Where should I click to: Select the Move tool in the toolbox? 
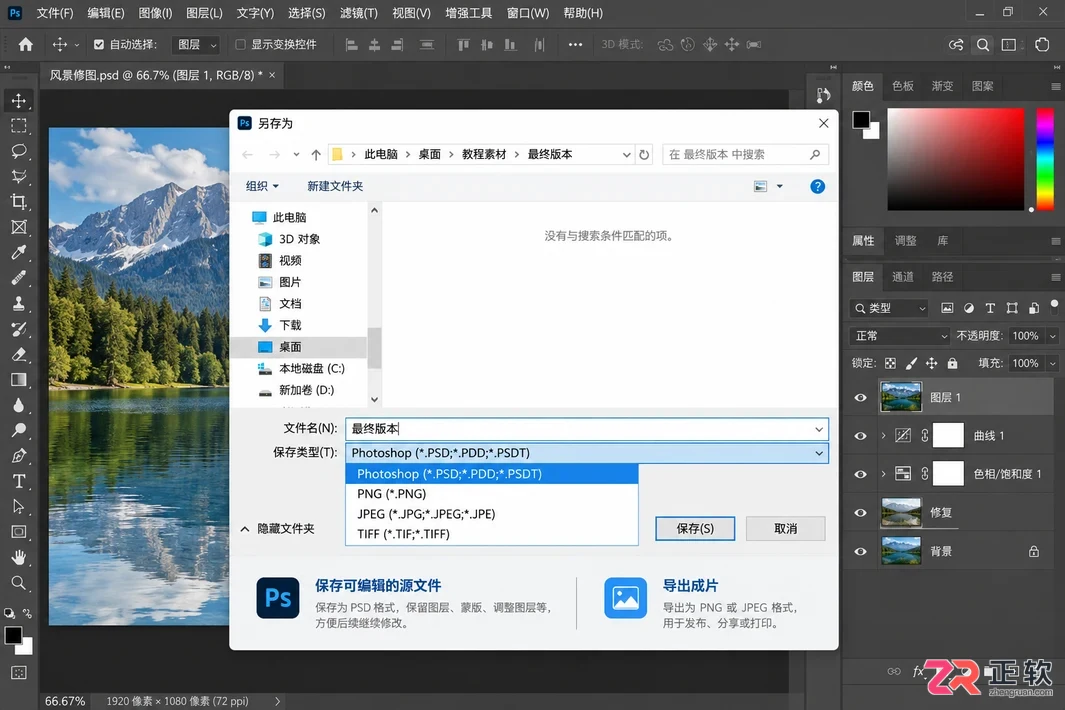coord(18,101)
